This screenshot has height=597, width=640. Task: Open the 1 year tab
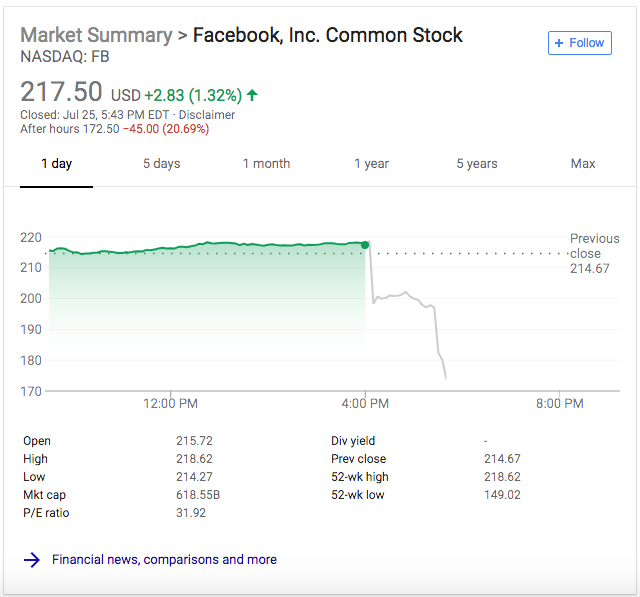click(371, 164)
